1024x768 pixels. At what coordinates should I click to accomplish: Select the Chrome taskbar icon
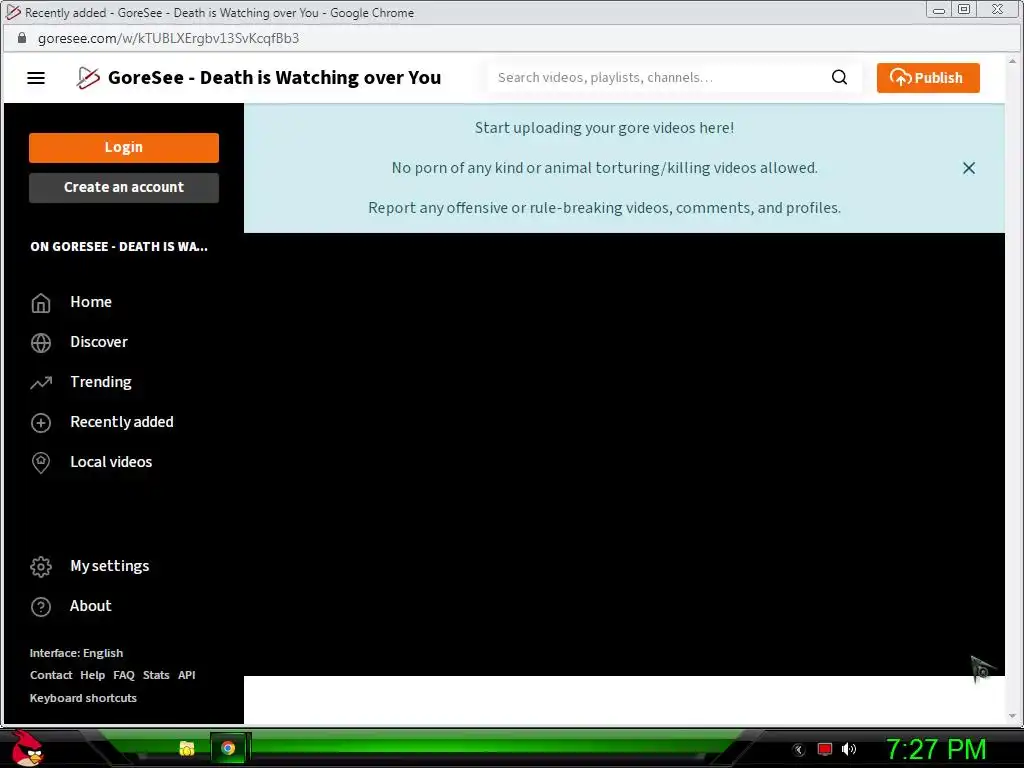click(x=228, y=748)
